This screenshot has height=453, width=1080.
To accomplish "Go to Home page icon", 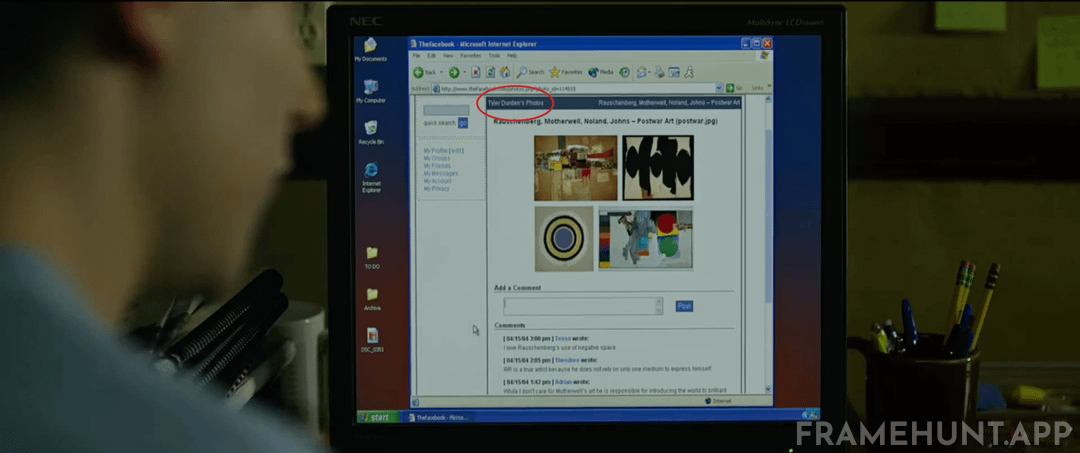I will coord(505,72).
